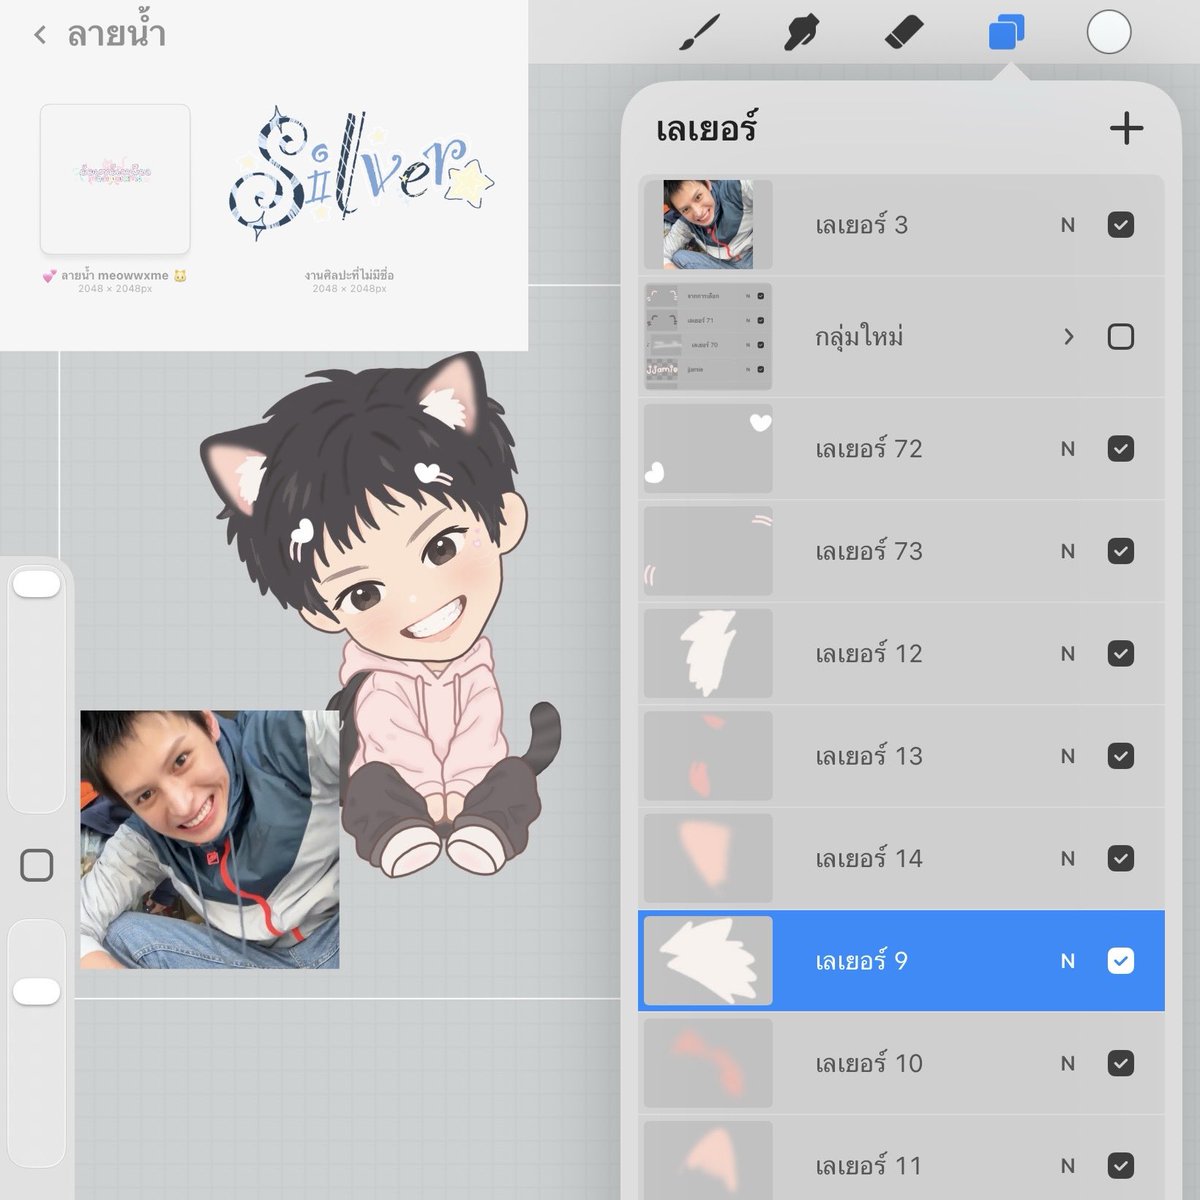This screenshot has width=1200, height=1200.
Task: Hide เลเยอร์ 73 visibility checkbox
Action: coord(1121,551)
